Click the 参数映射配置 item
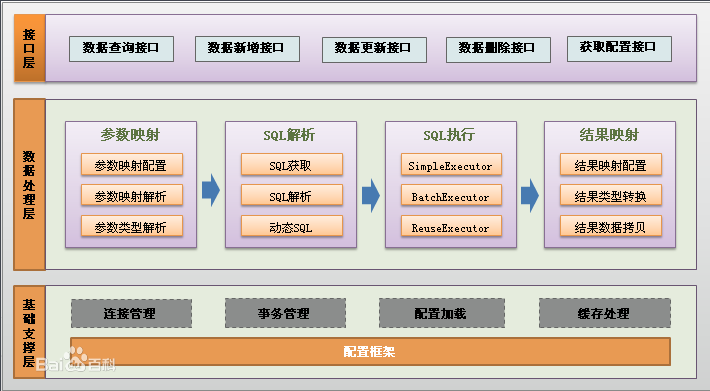Viewport: 710px width, 391px height. [x=132, y=165]
